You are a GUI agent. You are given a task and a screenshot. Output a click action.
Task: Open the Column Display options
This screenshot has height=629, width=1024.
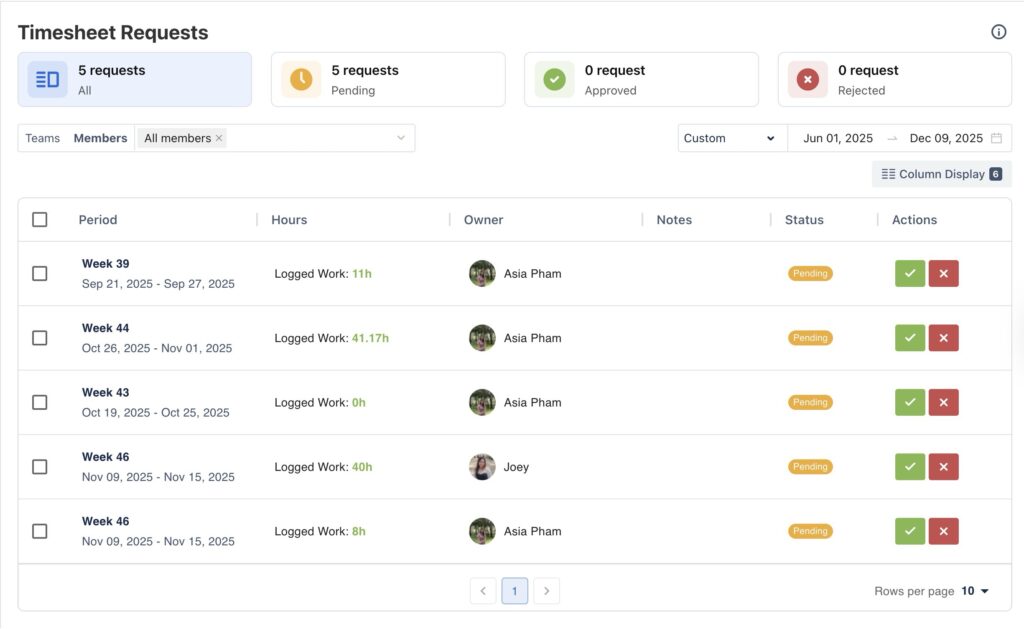pyautogui.click(x=938, y=173)
